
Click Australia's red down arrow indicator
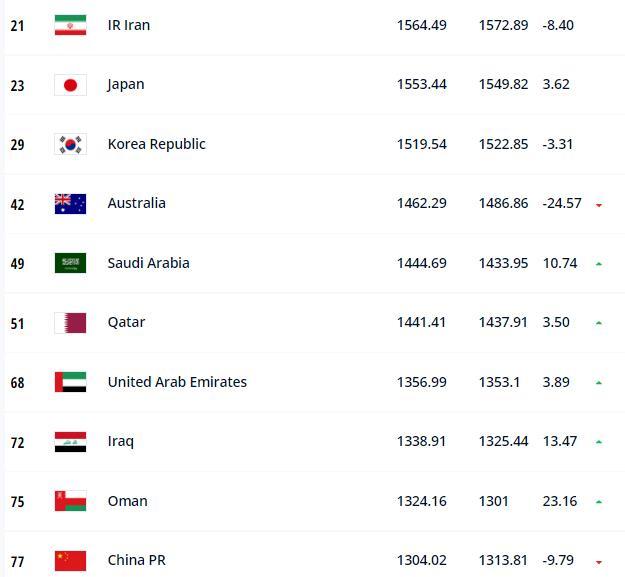pos(598,205)
